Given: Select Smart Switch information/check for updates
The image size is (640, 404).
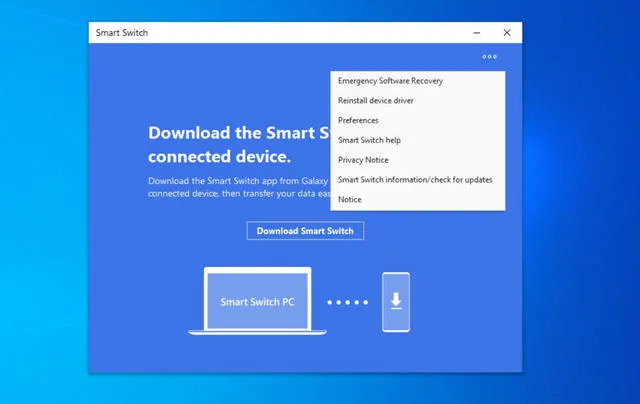Looking at the screenshot, I should click(x=418, y=180).
